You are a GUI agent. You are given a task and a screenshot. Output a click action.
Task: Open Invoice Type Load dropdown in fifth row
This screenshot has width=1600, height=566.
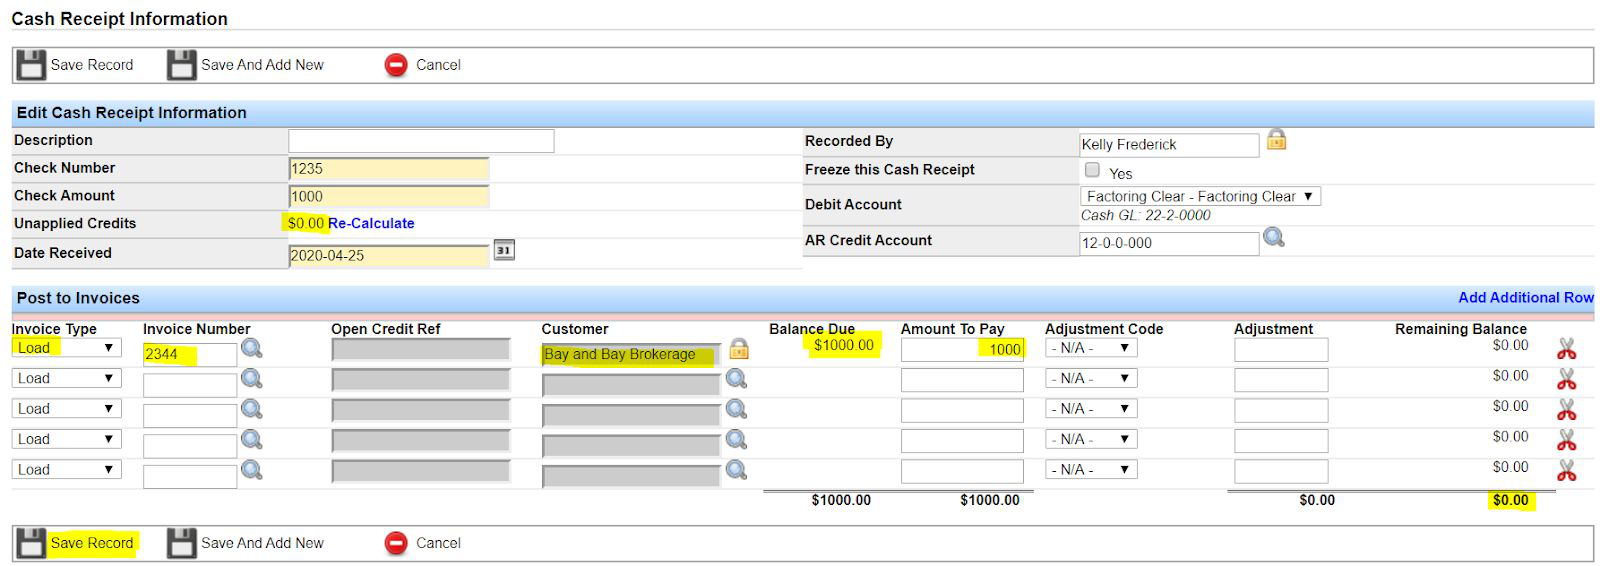pyautogui.click(x=66, y=469)
